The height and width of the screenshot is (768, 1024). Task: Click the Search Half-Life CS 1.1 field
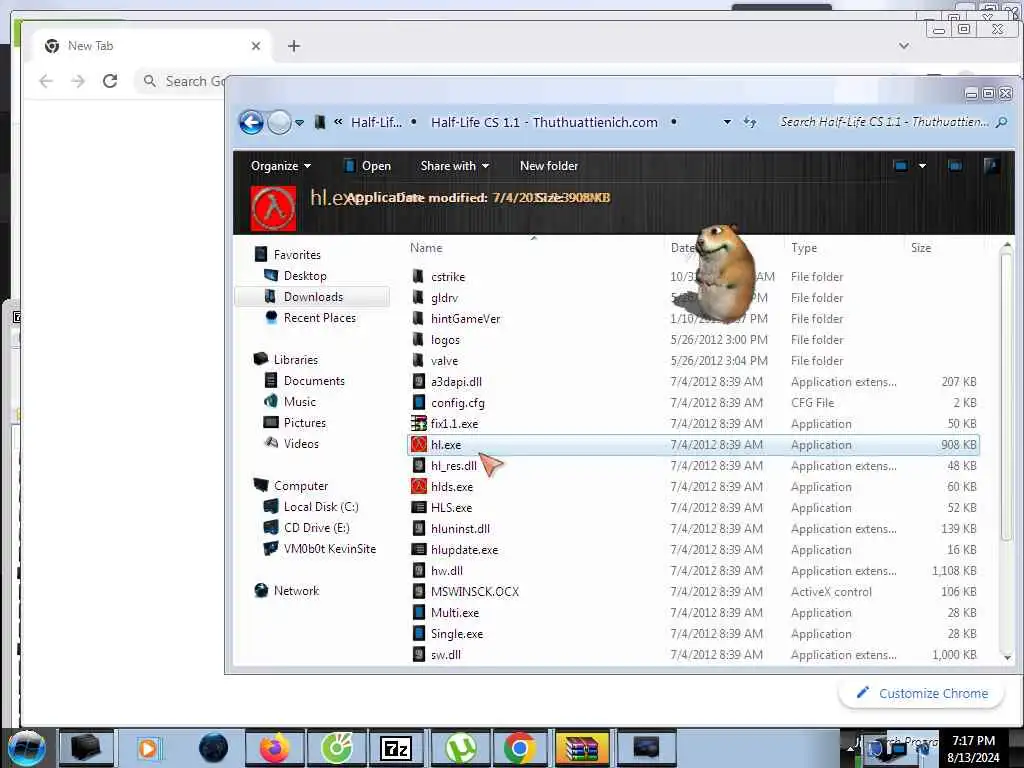click(x=885, y=122)
